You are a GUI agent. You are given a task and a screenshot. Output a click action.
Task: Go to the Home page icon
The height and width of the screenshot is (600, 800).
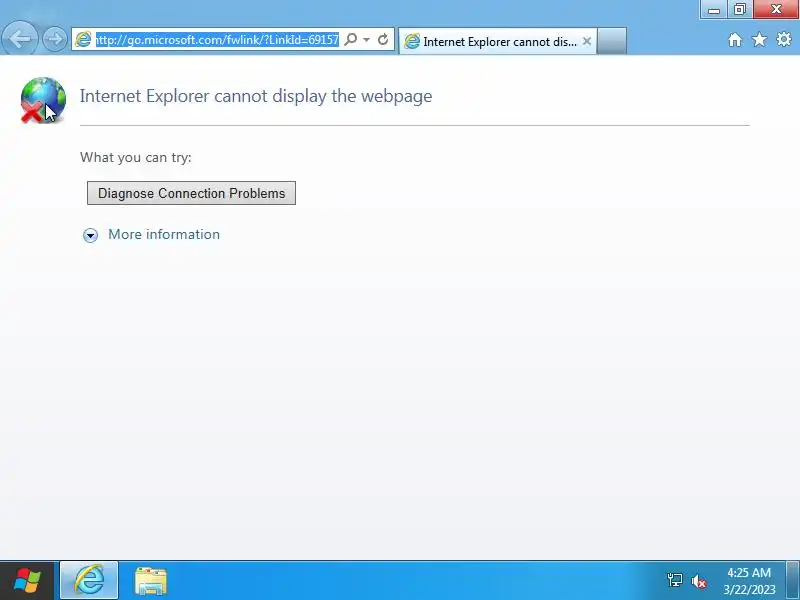735,39
